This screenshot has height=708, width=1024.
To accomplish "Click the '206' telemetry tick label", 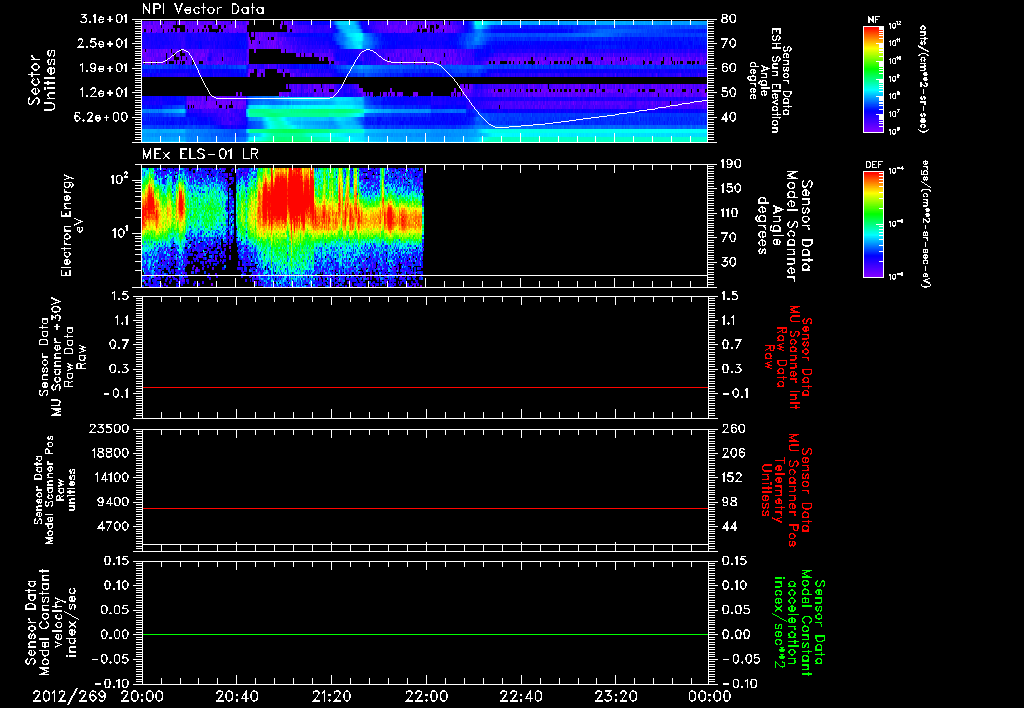I will 732,453.
